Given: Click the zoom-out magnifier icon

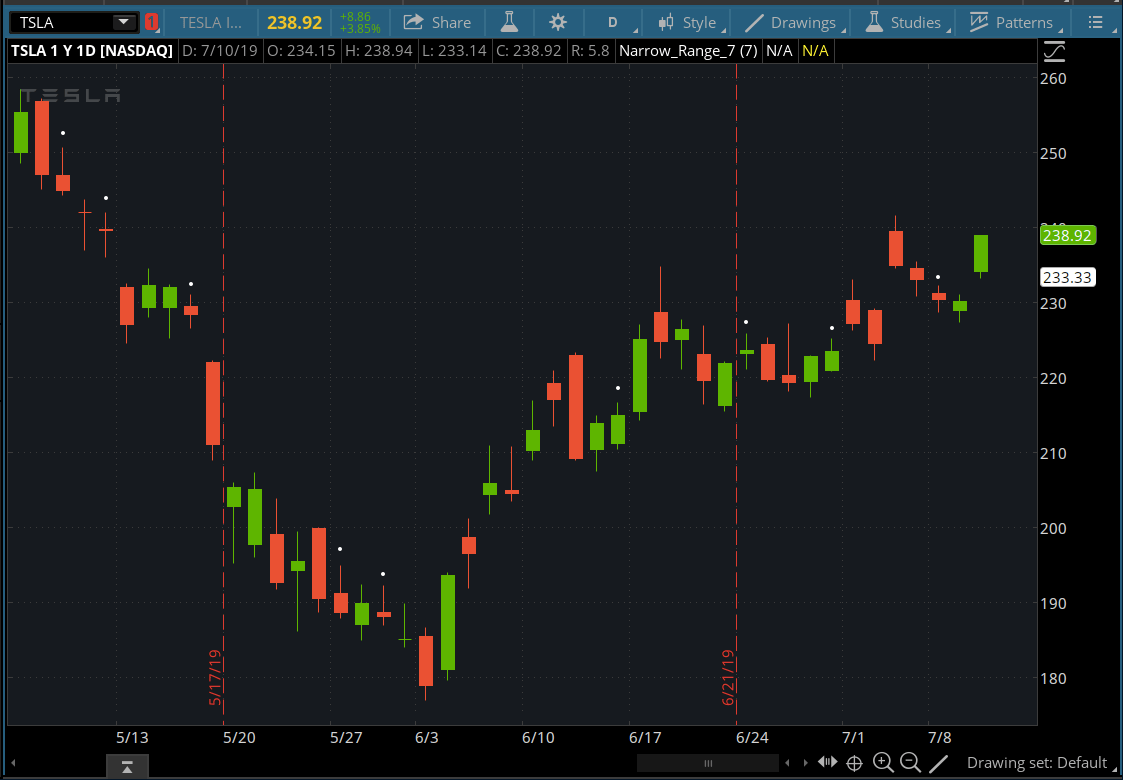Looking at the screenshot, I should (910, 762).
